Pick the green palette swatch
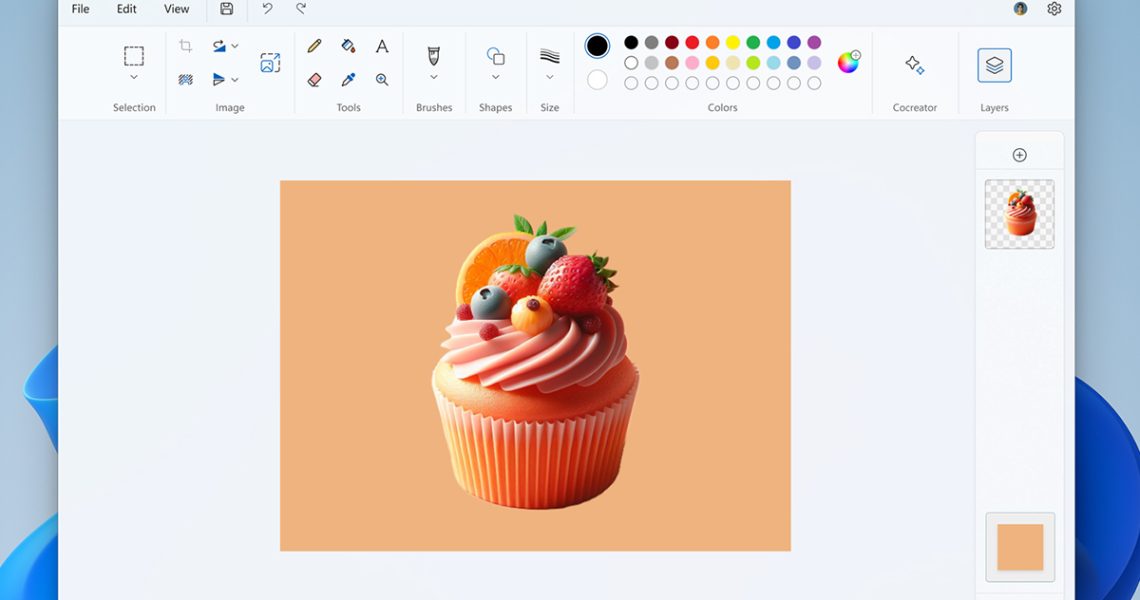The image size is (1140, 600). click(753, 42)
